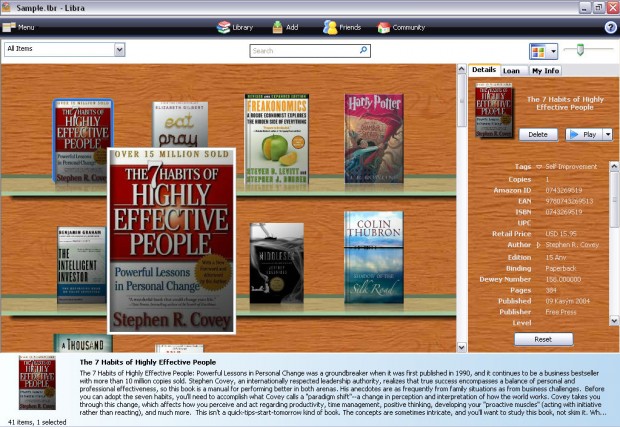The width and height of the screenshot is (620, 427).
Task: Click the '41 items, 1 selected' status text
Action: coord(37,422)
